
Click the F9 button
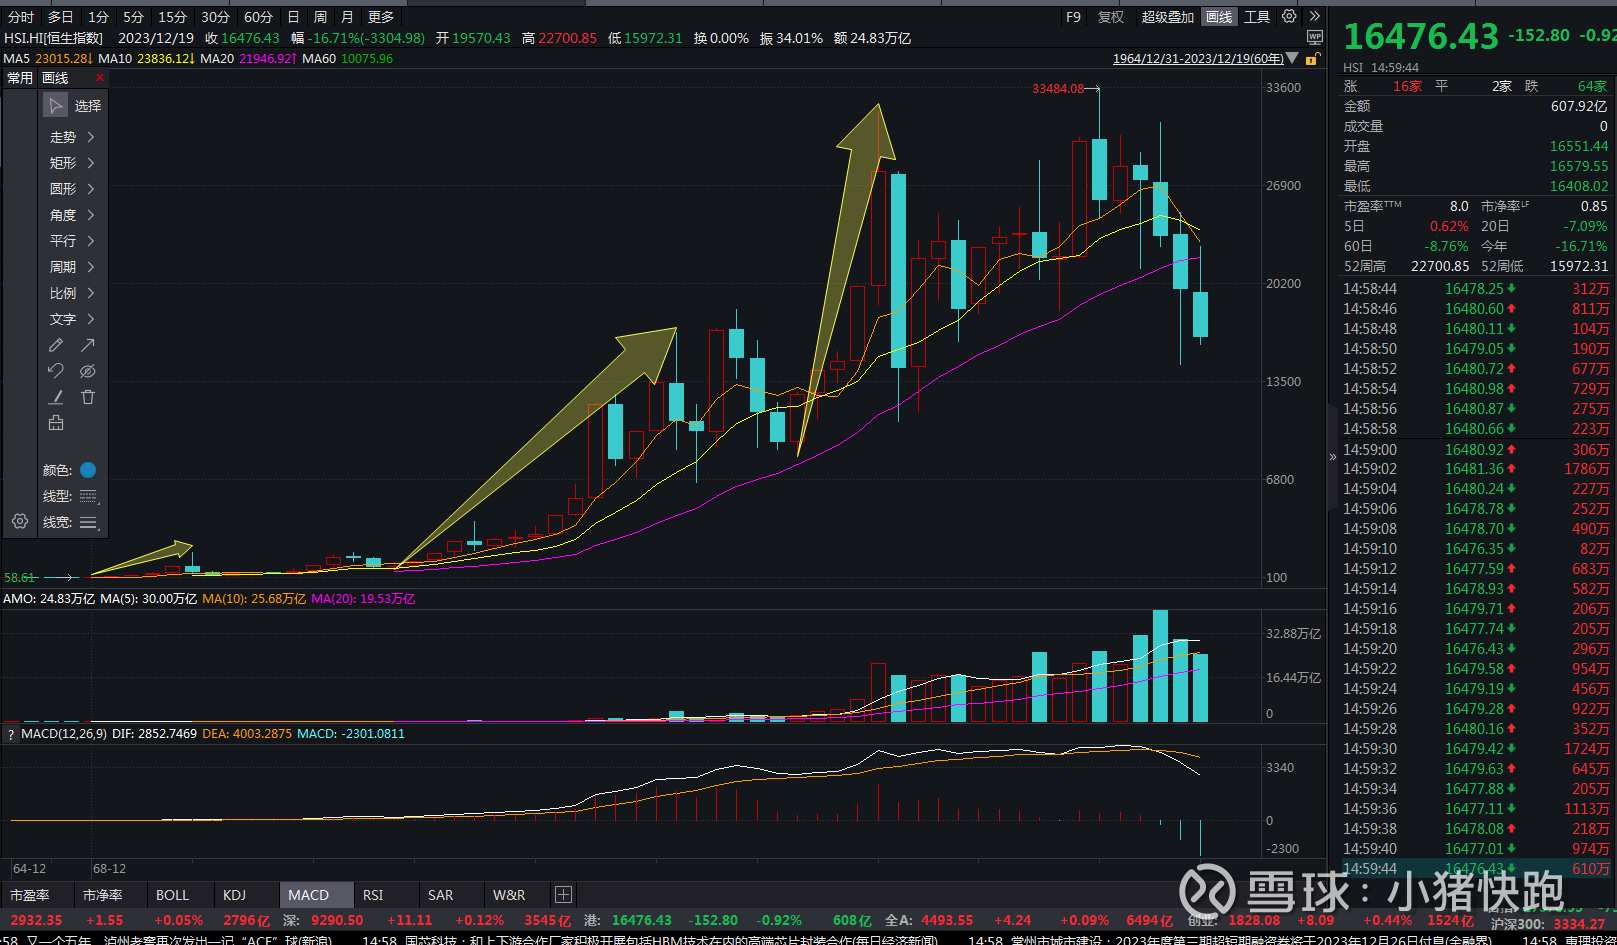point(1073,17)
